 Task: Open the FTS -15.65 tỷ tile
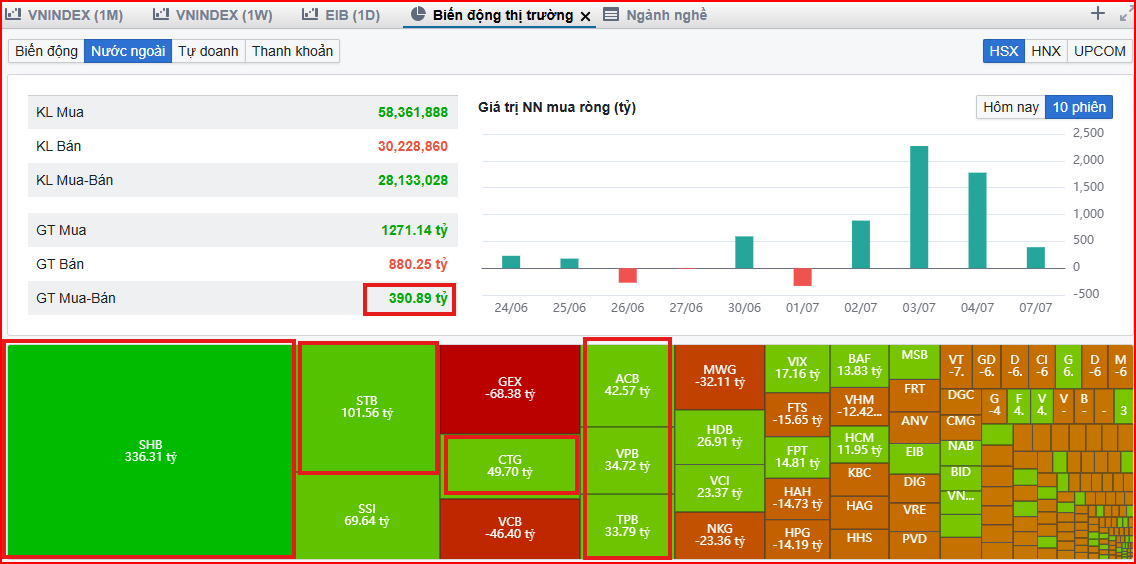(x=796, y=414)
